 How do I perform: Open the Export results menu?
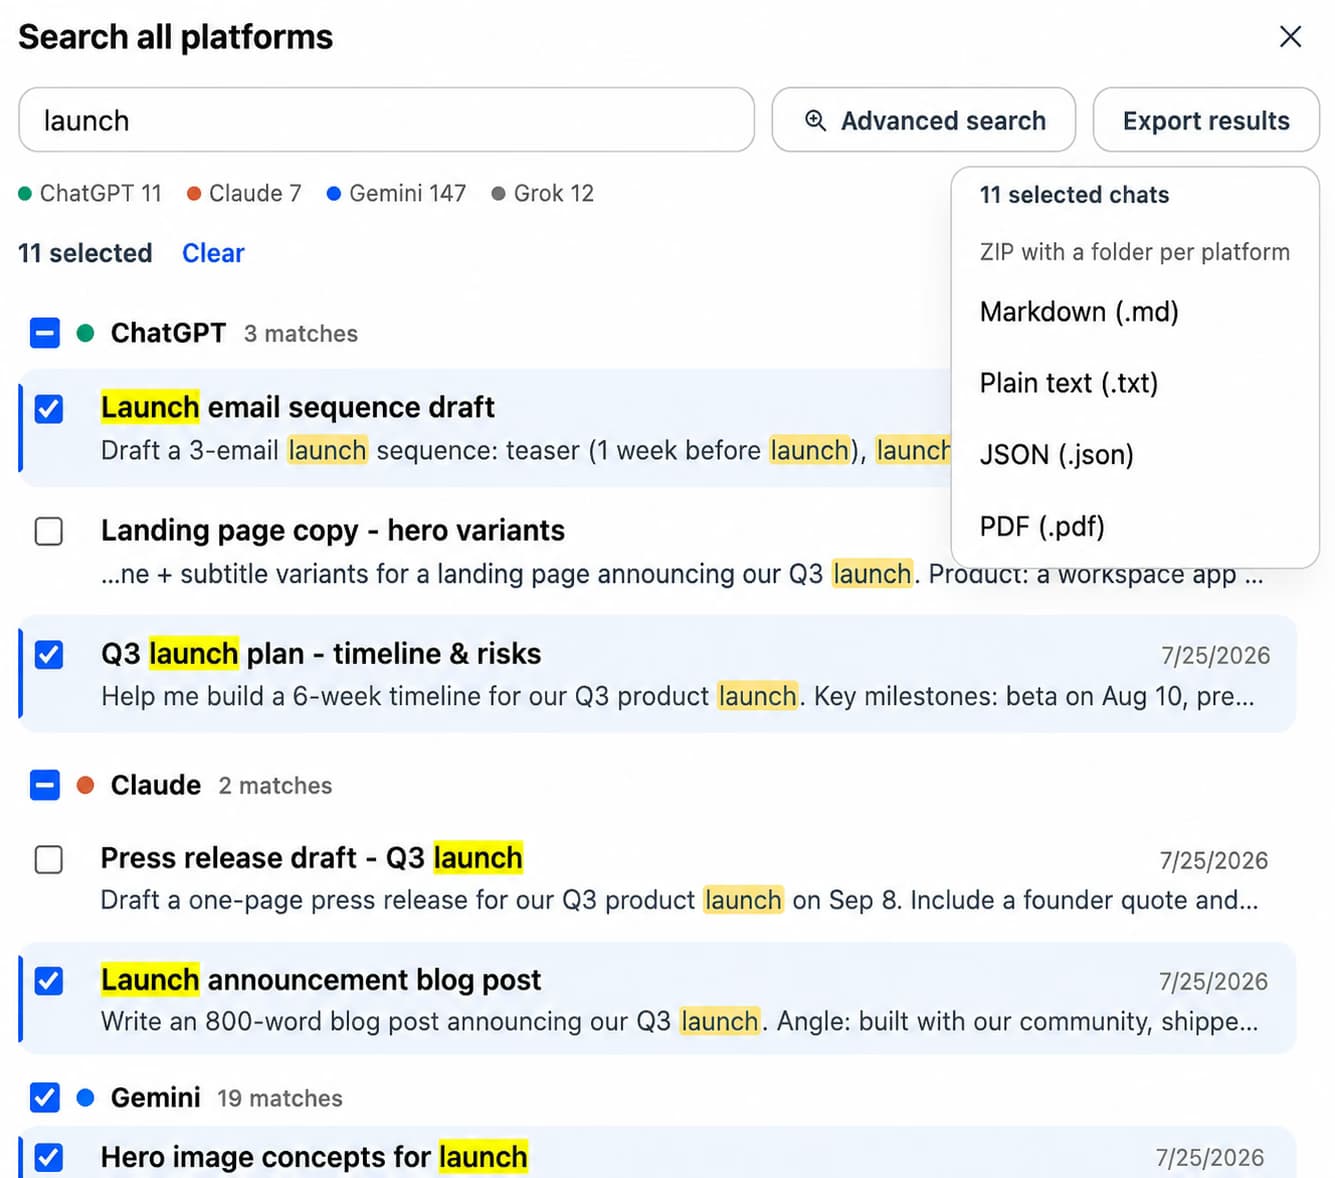tap(1206, 120)
